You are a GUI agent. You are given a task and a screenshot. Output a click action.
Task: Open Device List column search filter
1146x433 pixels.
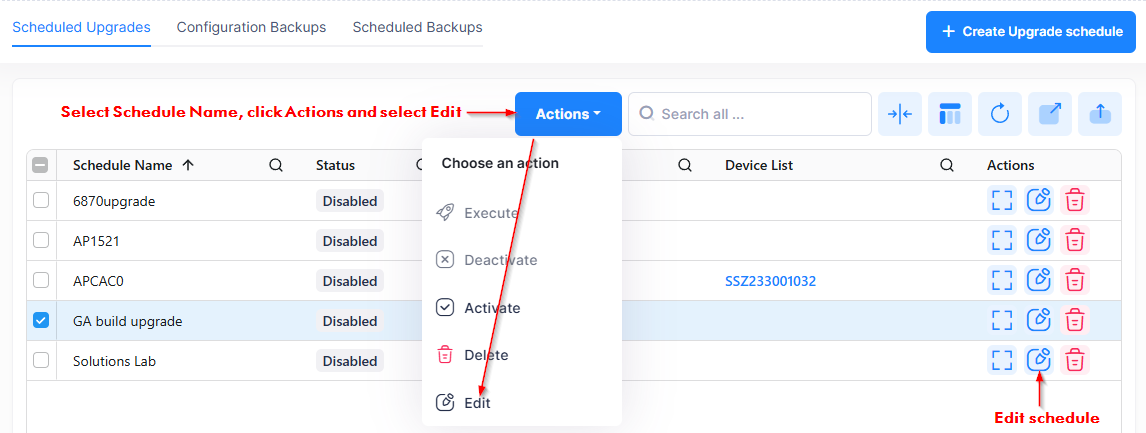[x=947, y=165]
